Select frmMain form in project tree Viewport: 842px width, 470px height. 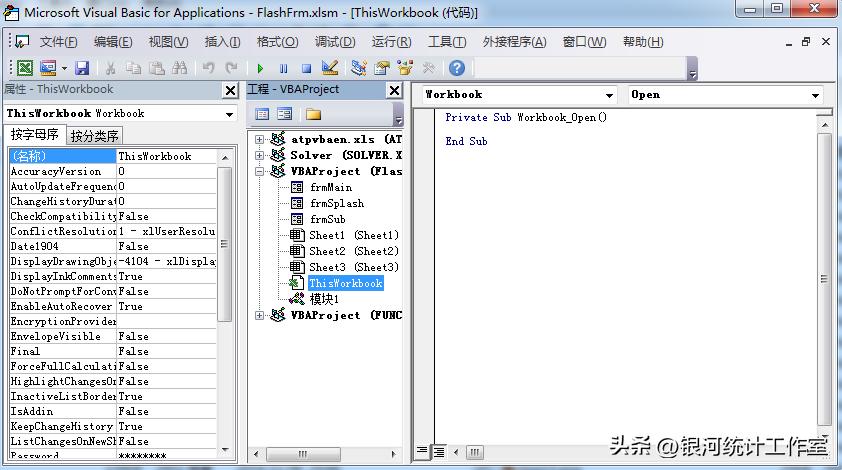pyautogui.click(x=331, y=187)
